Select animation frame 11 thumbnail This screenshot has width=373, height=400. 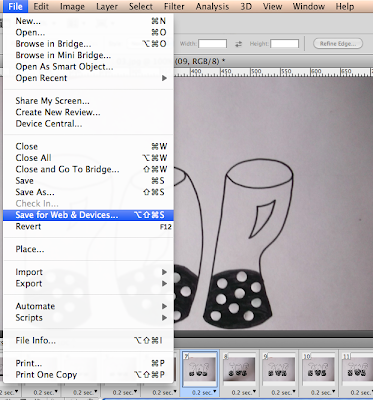coord(358,369)
